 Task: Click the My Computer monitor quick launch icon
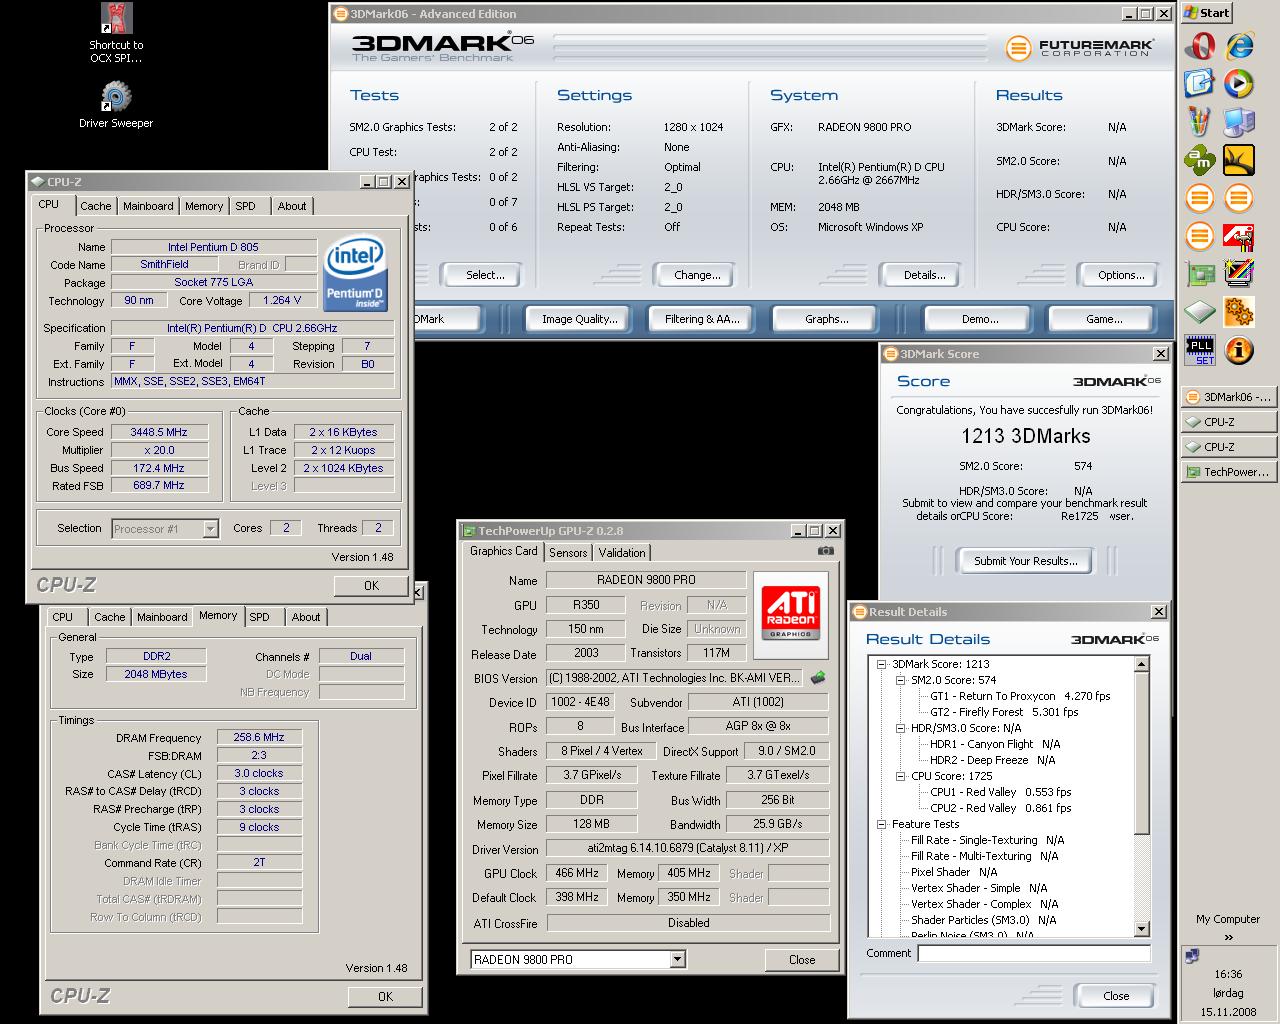pyautogui.click(x=1239, y=122)
